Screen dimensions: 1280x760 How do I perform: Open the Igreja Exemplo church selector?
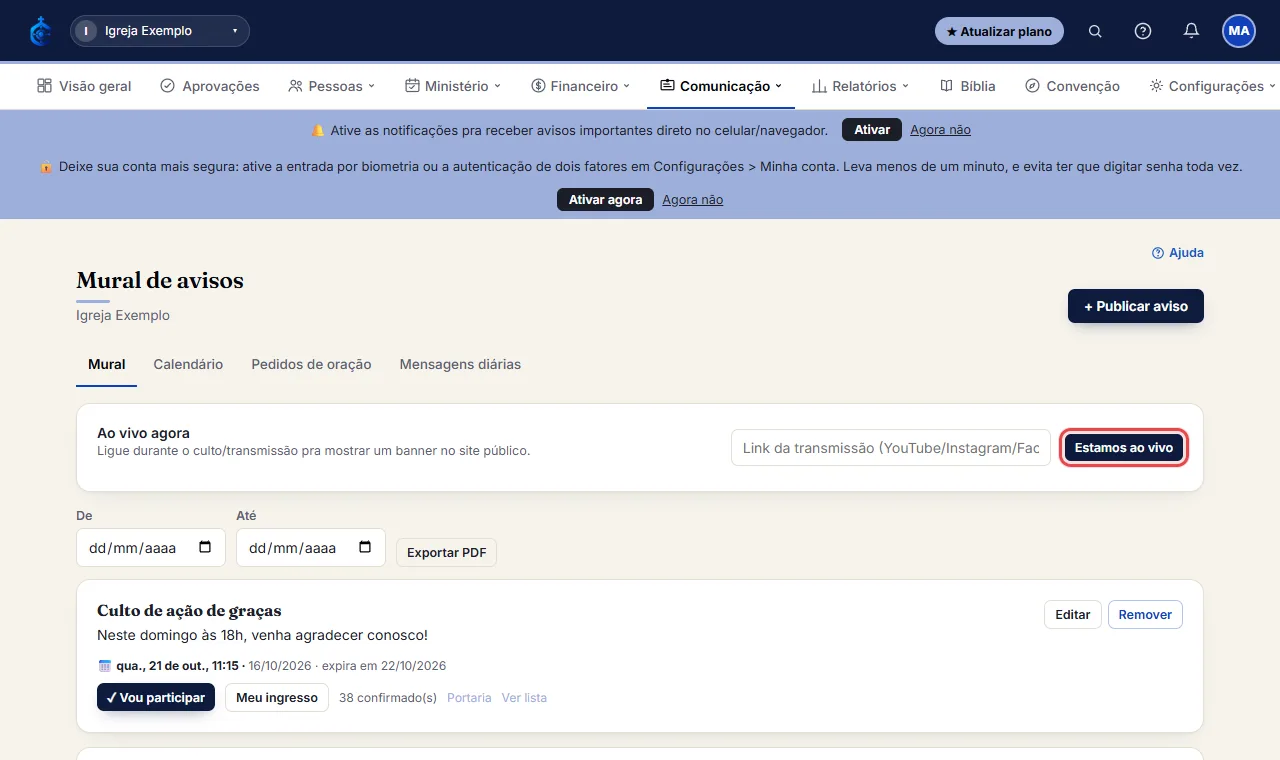(160, 31)
